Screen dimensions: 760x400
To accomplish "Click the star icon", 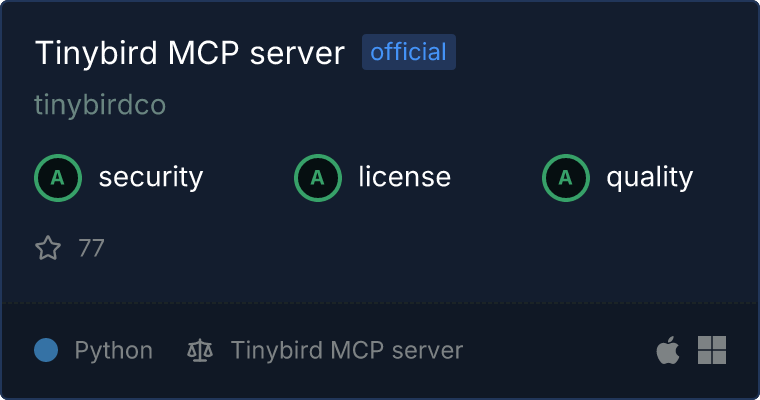I will coord(48,248).
